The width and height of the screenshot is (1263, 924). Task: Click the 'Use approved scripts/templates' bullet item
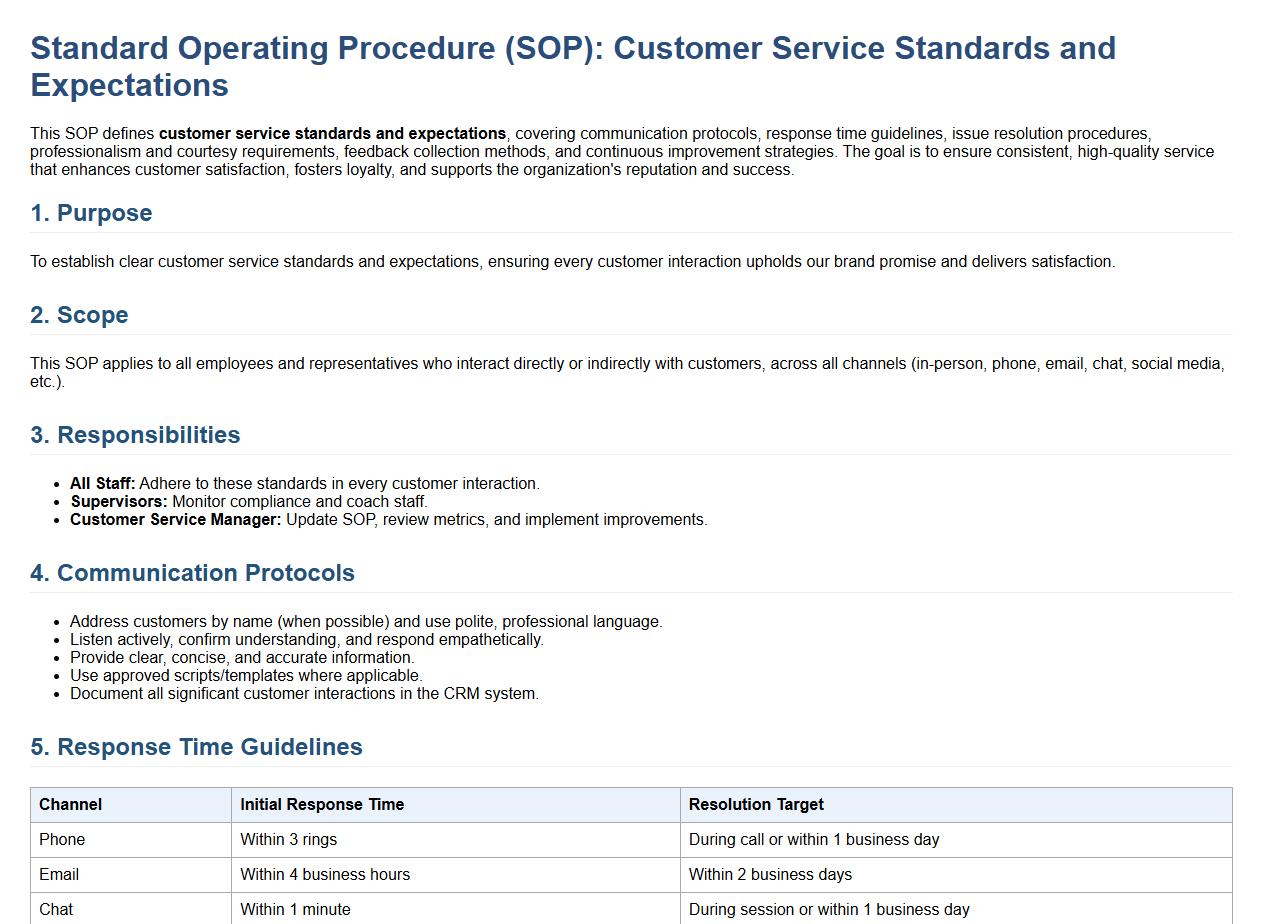pyautogui.click(x=246, y=676)
